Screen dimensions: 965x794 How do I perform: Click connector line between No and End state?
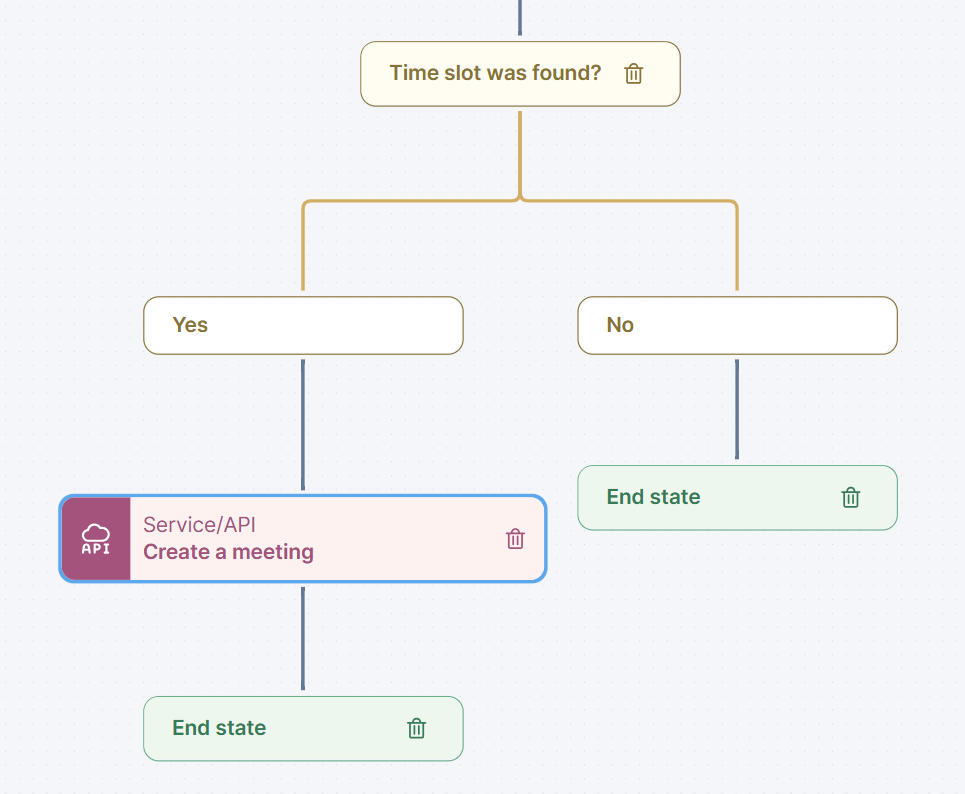pos(737,410)
